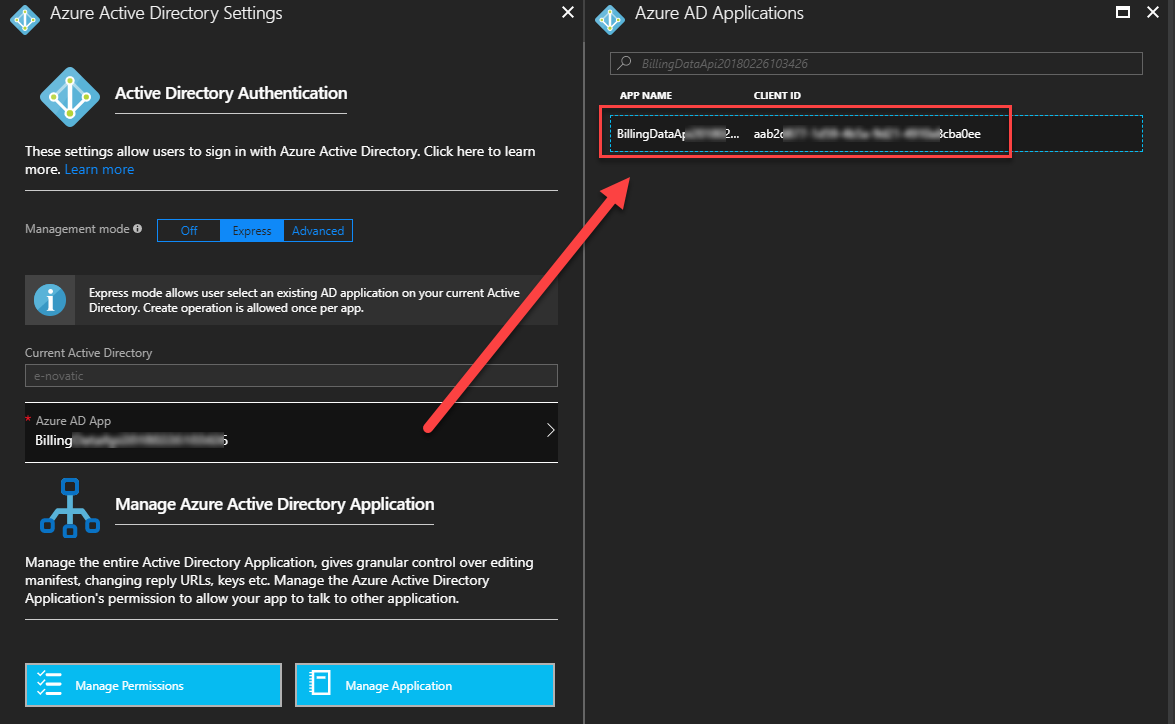This screenshot has height=724, width=1175.
Task: Click the search magnifier icon in Azure AD Applications
Action: click(x=624, y=63)
